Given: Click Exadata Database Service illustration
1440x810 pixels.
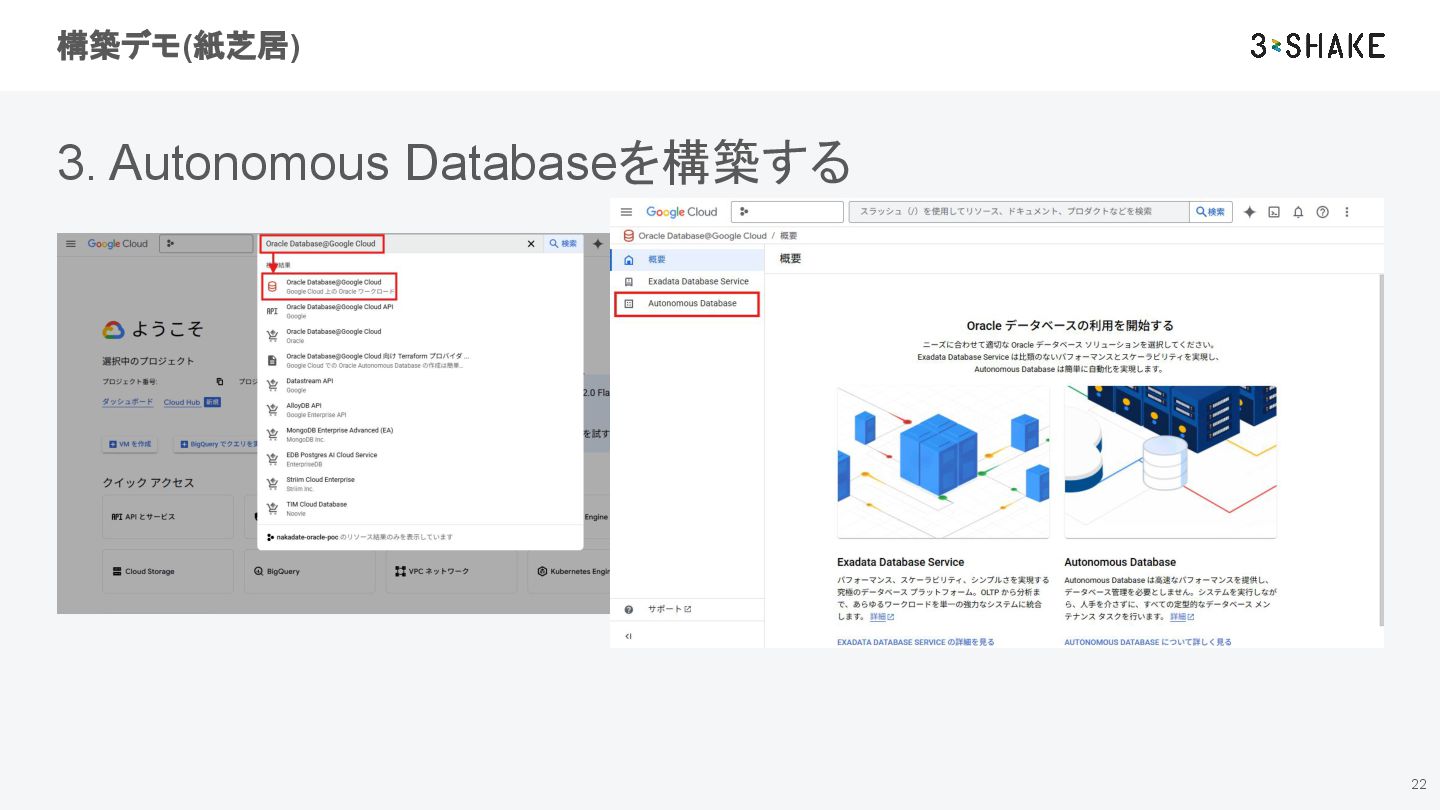Looking at the screenshot, I should click(943, 463).
